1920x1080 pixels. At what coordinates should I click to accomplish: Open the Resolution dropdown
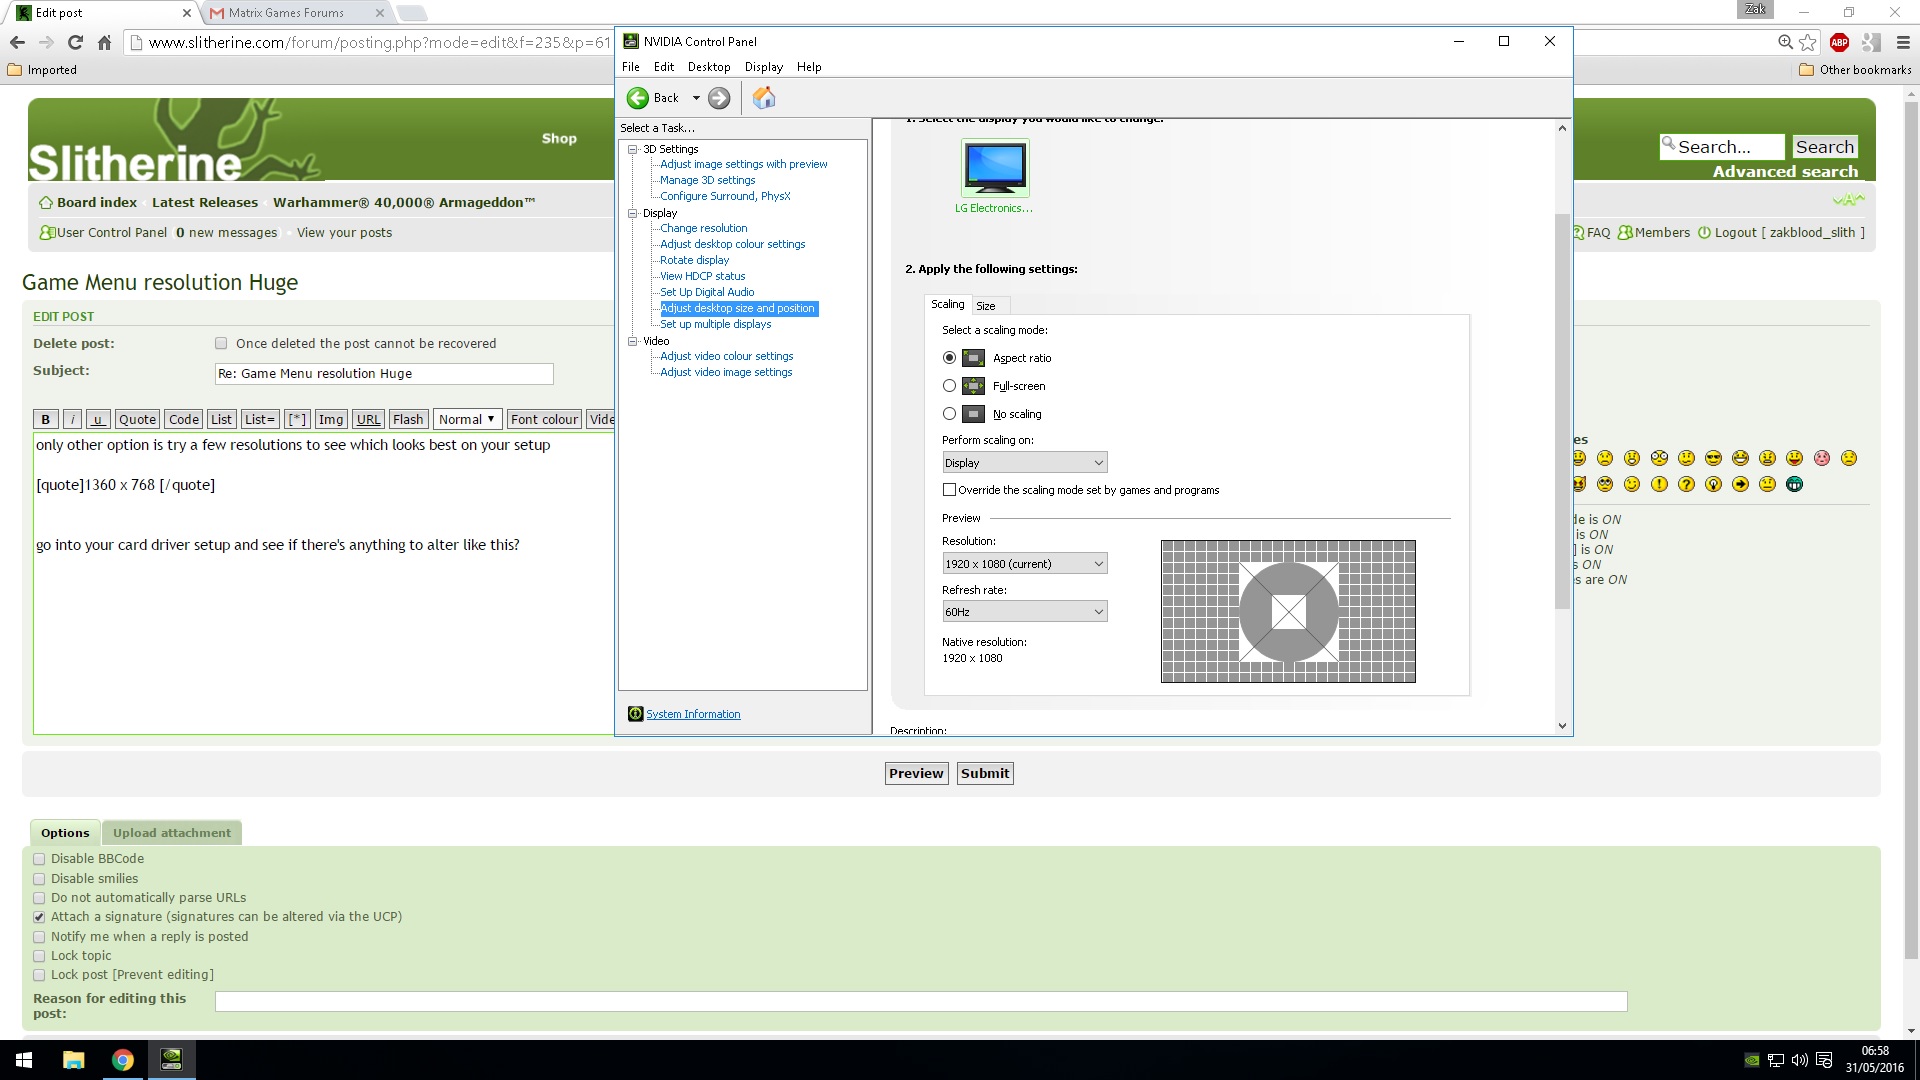1024,564
